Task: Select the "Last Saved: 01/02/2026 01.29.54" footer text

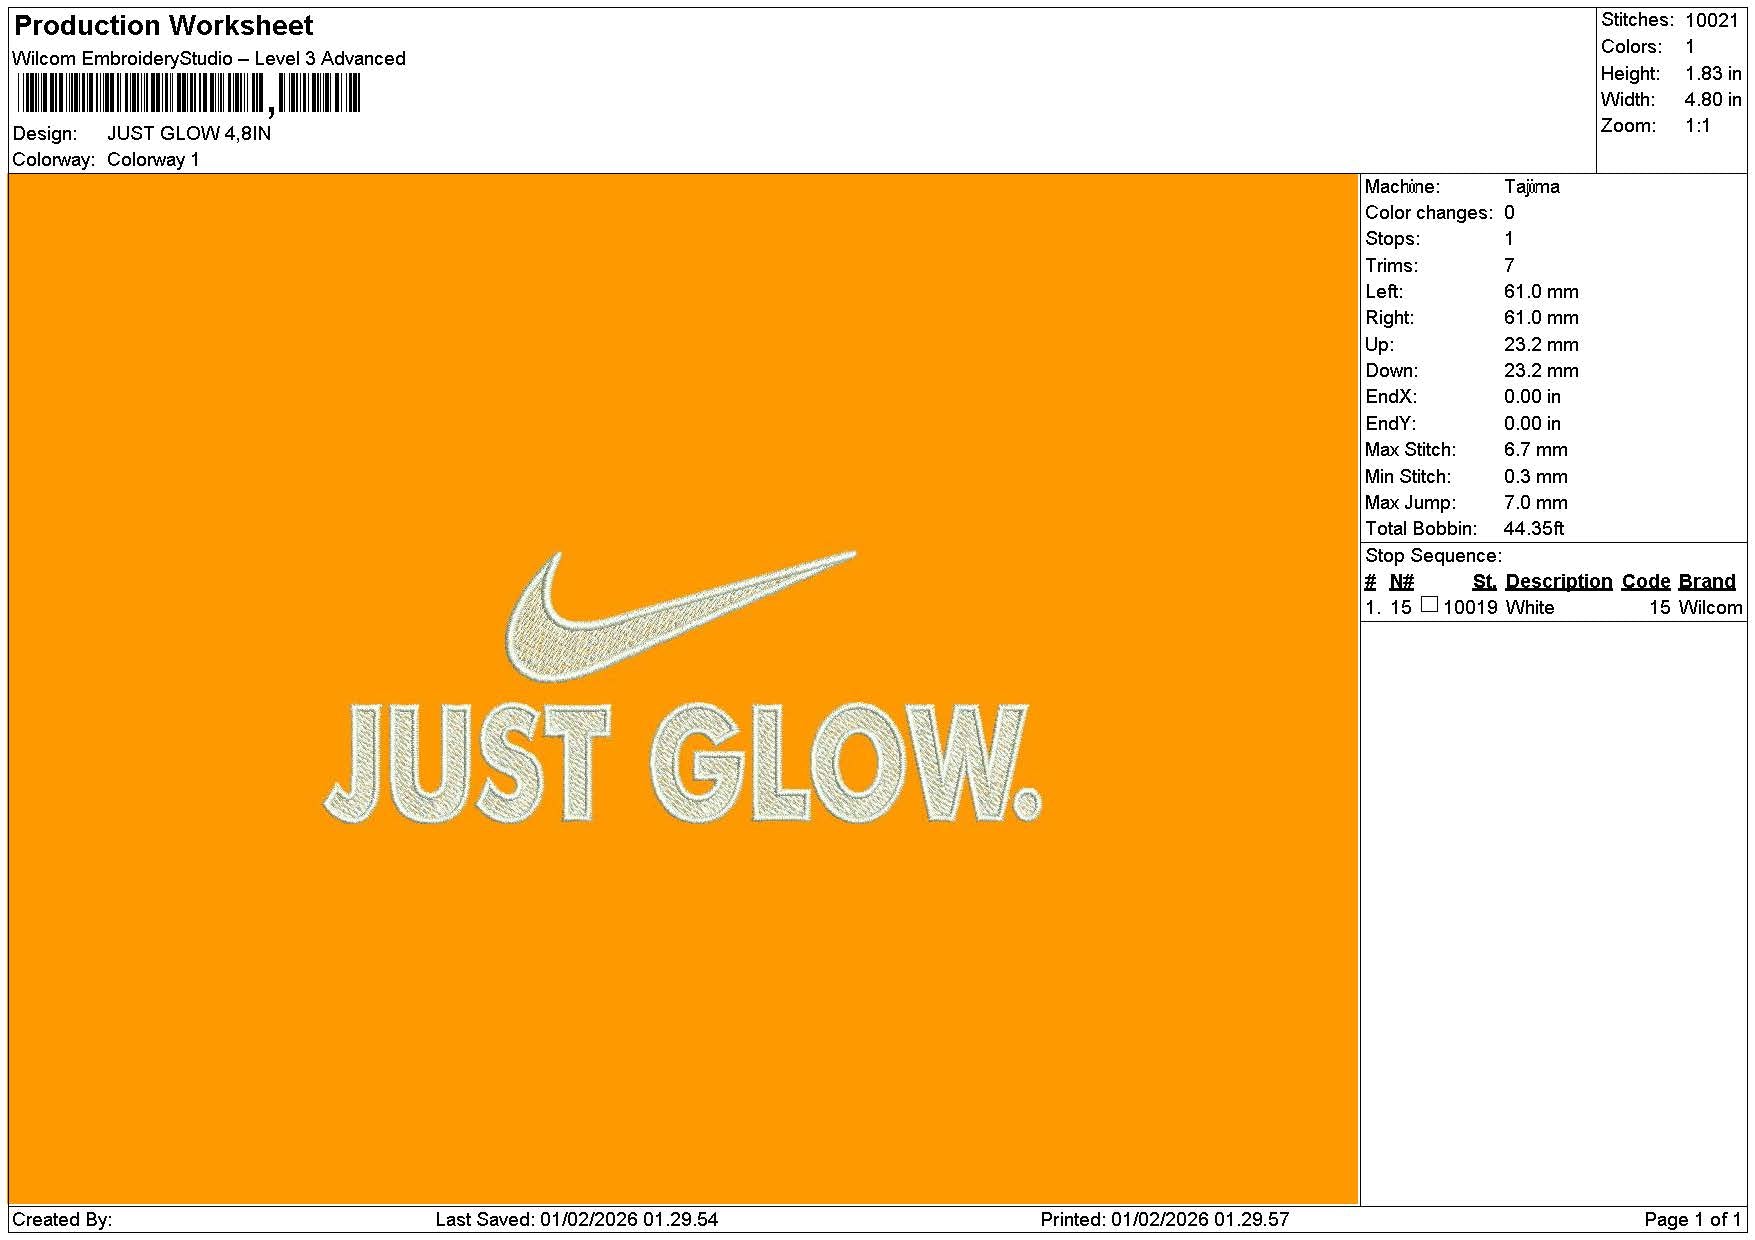Action: pyautogui.click(x=577, y=1220)
